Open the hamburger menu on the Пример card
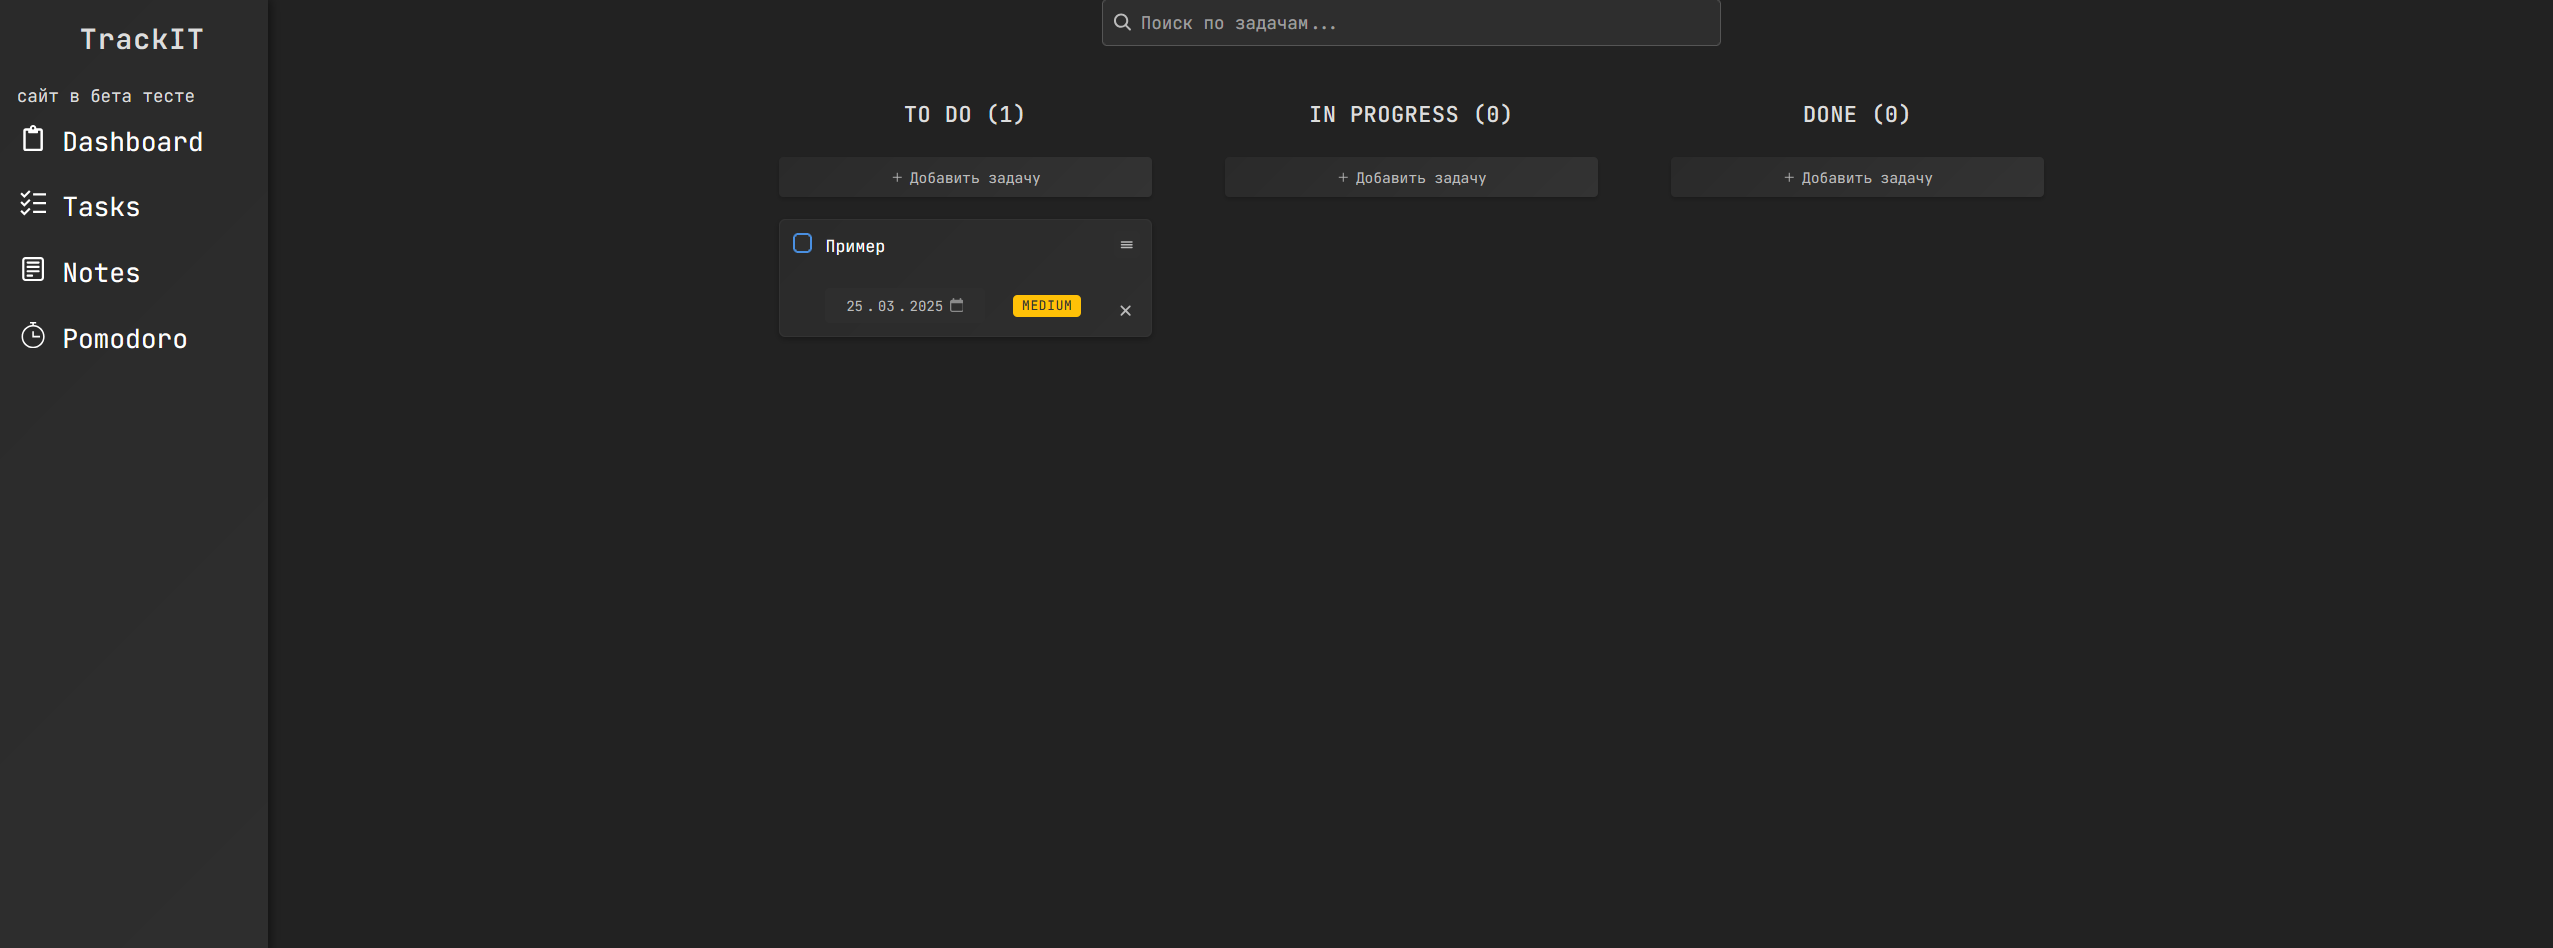Viewport: 2553px width, 948px height. tap(1125, 244)
